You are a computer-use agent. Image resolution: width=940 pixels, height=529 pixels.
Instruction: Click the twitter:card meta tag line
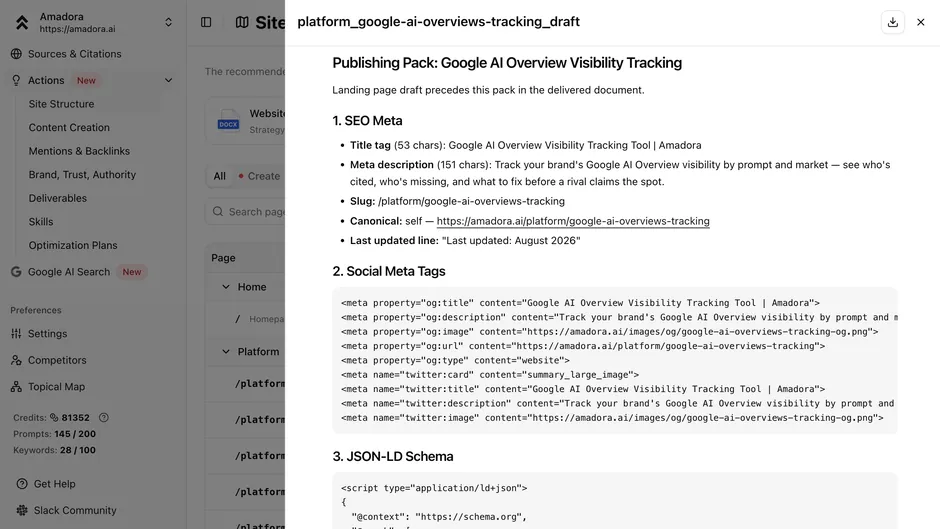[490, 375]
